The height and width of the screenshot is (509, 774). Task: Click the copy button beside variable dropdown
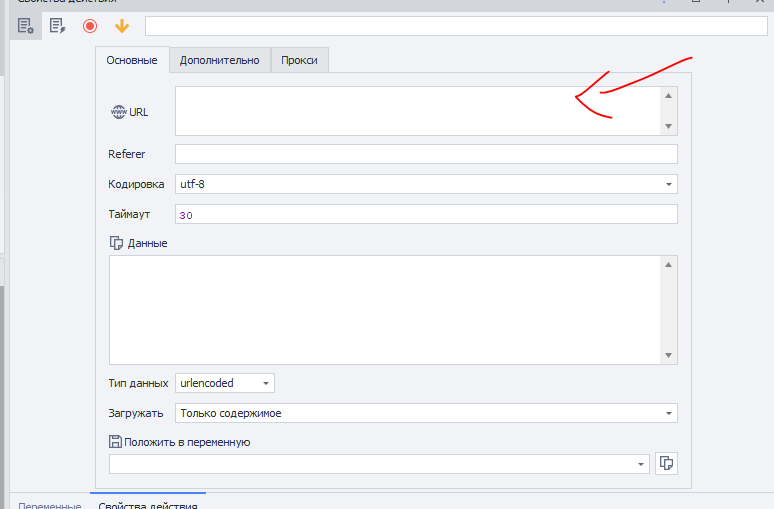[666, 463]
